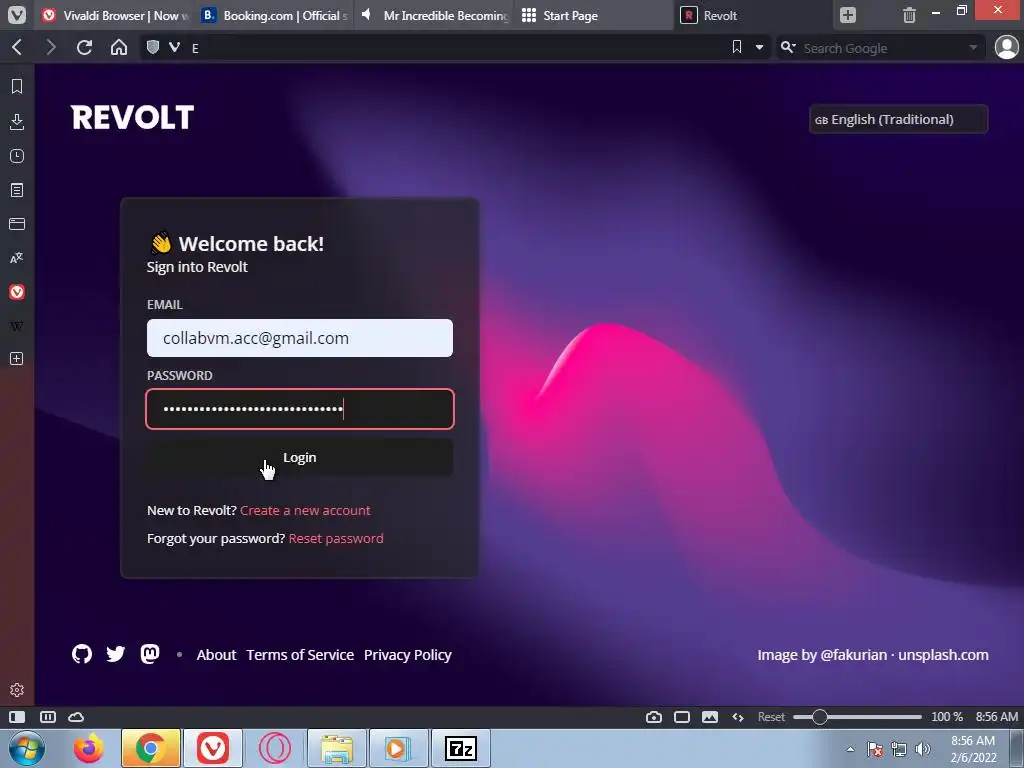Go back with the back arrow
Viewport: 1024px width, 768px height.
tap(17, 47)
